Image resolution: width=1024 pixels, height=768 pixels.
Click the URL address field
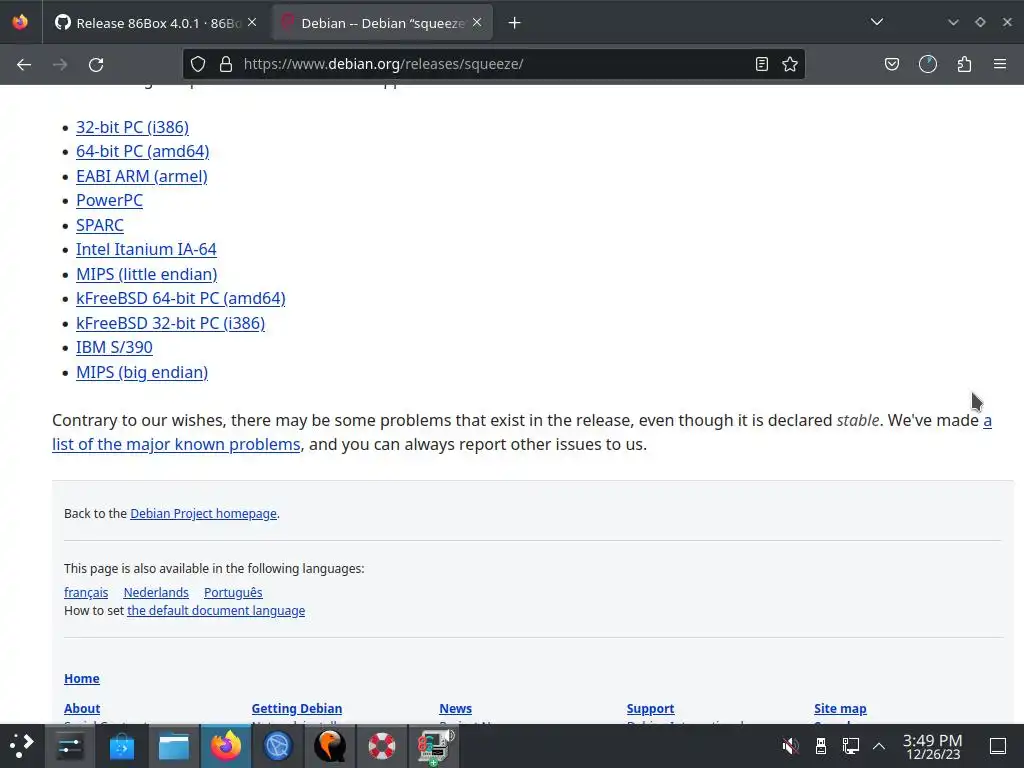point(494,64)
